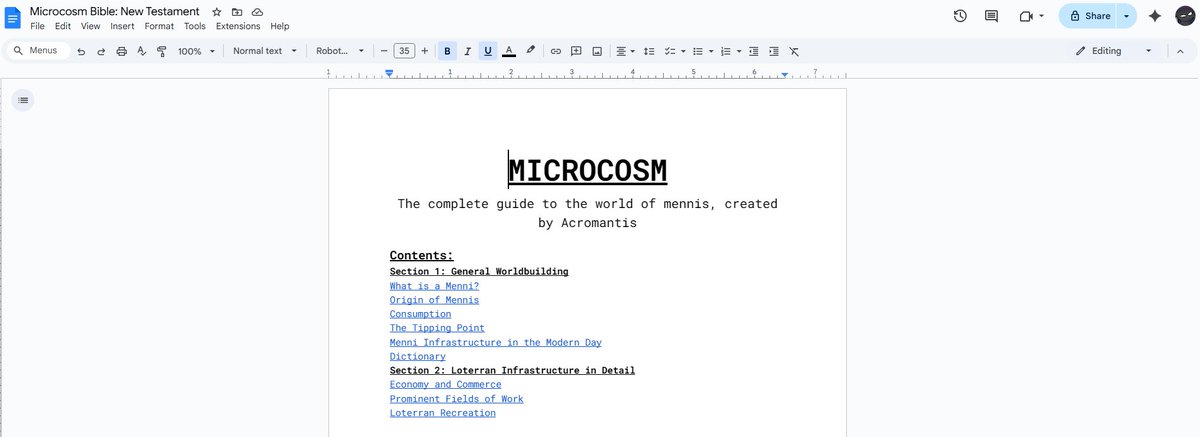Check the cloud document status icon
1200x437 pixels.
257,11
